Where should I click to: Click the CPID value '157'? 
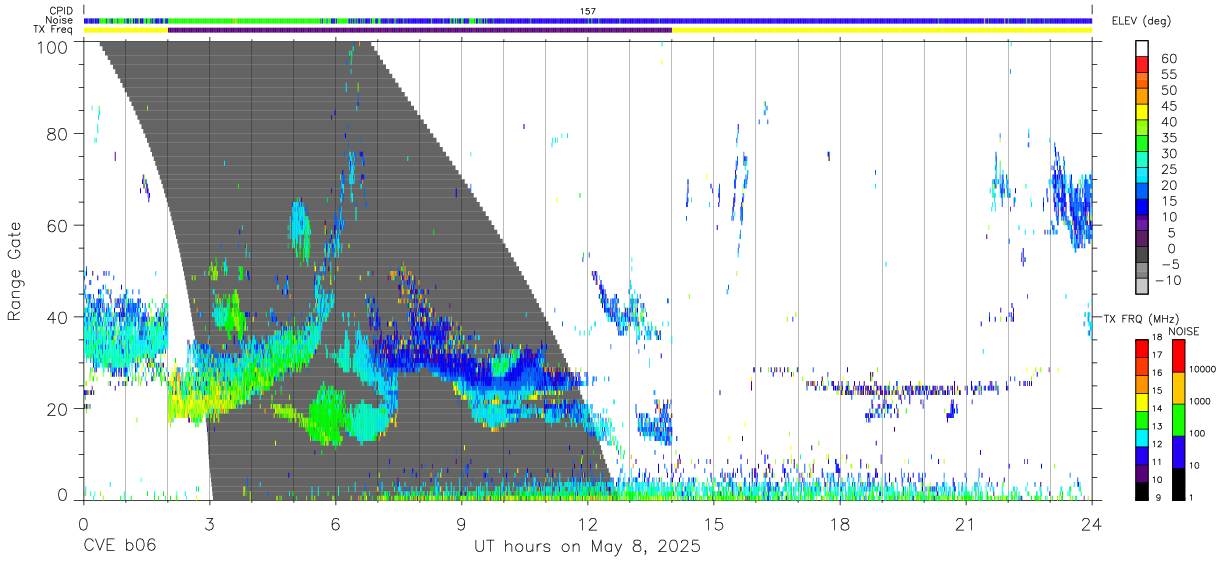pyautogui.click(x=588, y=11)
